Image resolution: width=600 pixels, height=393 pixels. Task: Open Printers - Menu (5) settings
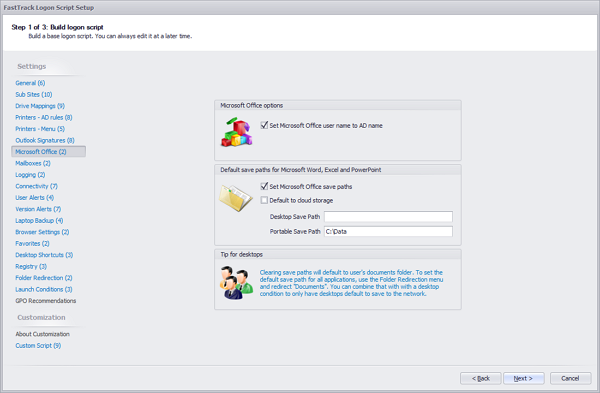[x=40, y=129]
